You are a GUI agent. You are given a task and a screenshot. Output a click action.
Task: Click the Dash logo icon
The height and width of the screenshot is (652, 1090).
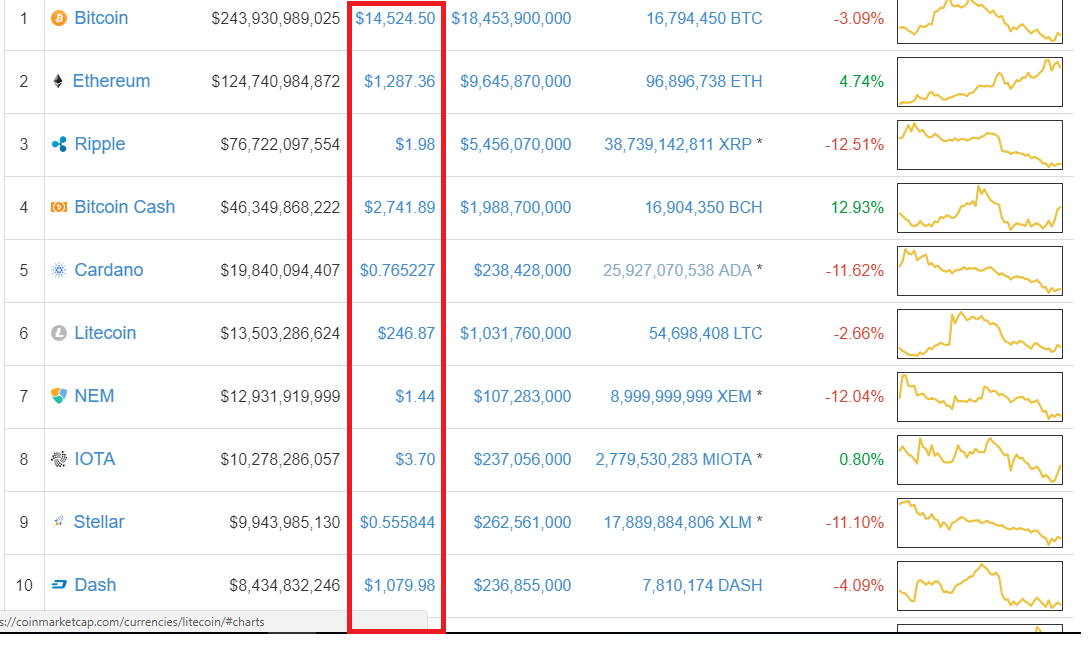(59, 585)
